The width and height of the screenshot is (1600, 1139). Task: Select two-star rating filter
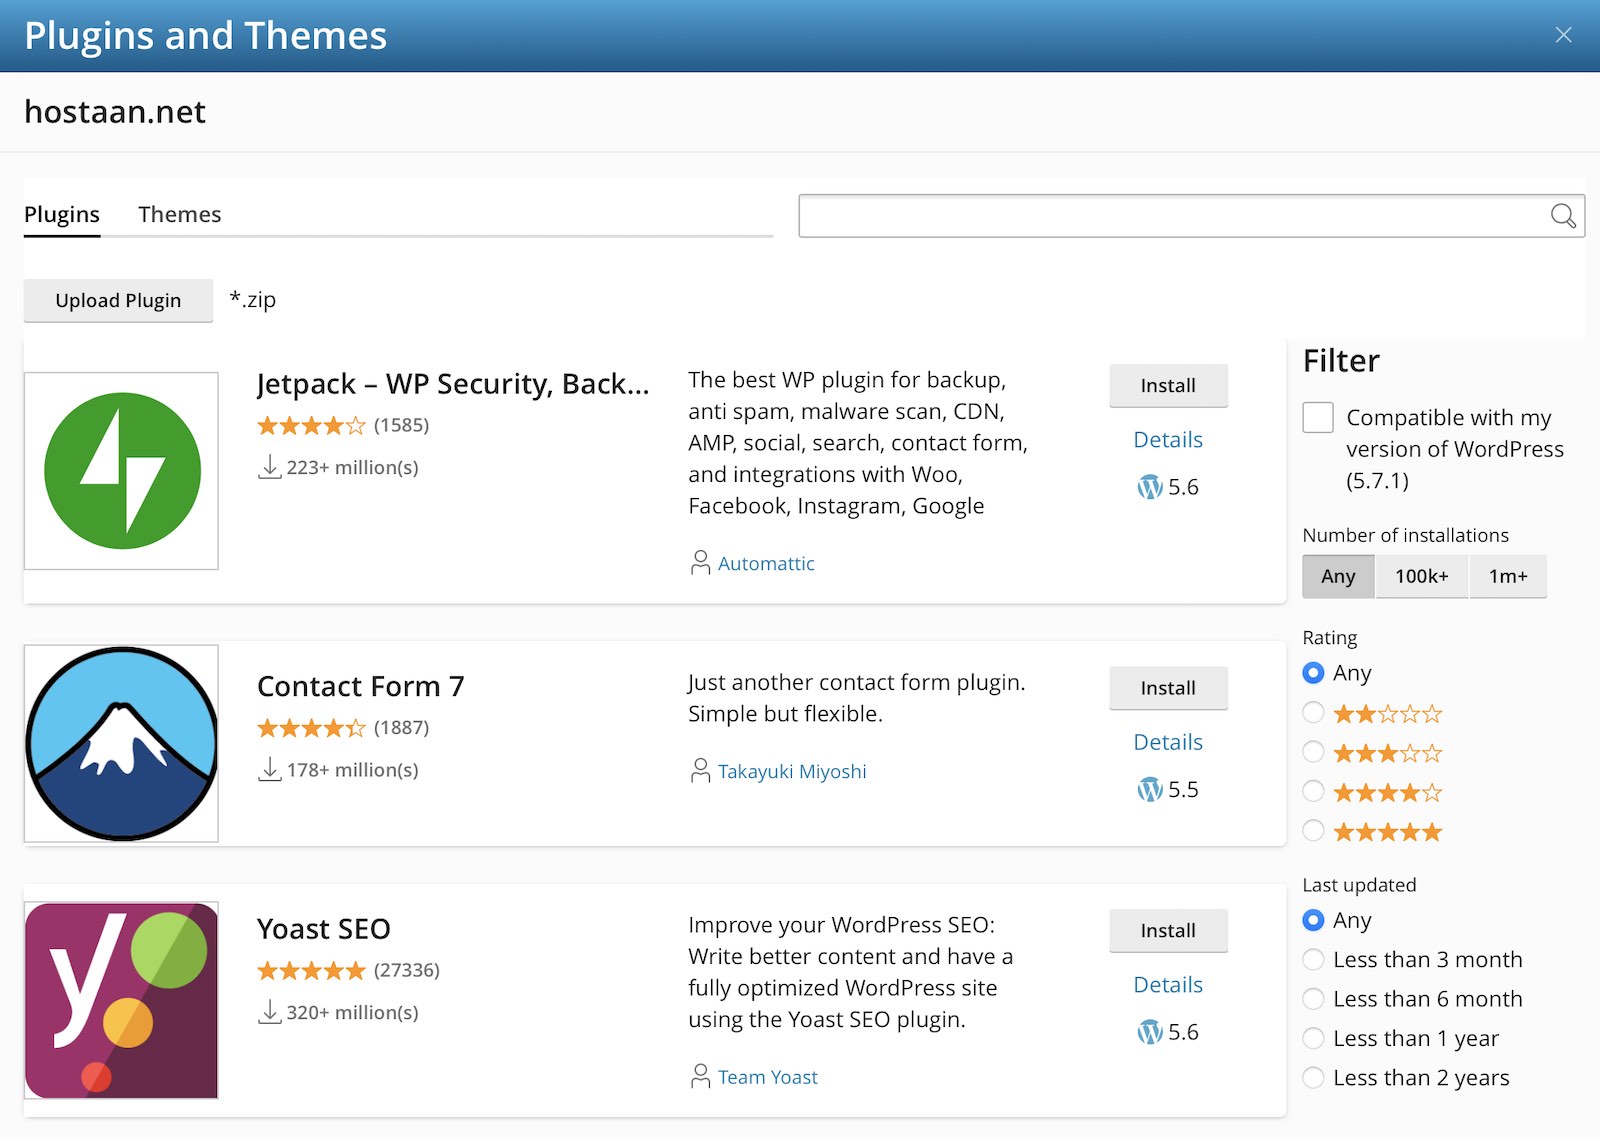(x=1313, y=712)
